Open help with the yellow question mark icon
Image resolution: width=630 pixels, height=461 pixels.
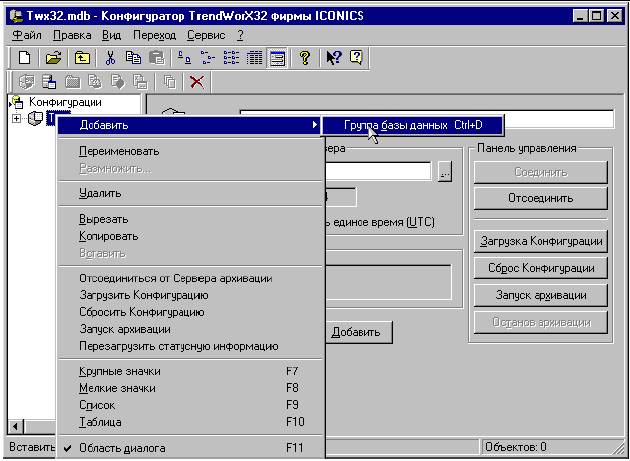tap(305, 58)
